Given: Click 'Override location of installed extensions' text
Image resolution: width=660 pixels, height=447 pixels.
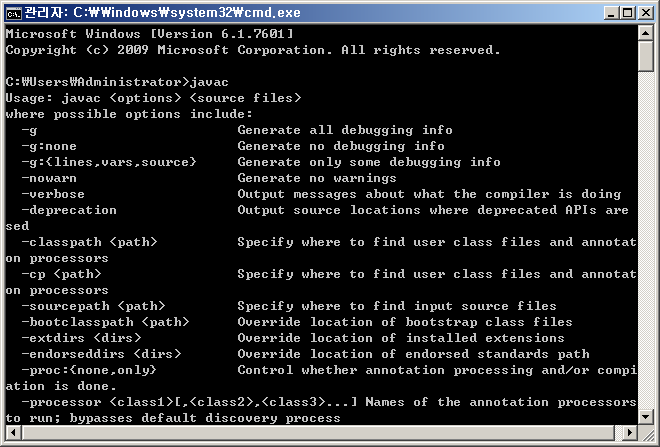Looking at the screenshot, I should (x=401, y=338).
